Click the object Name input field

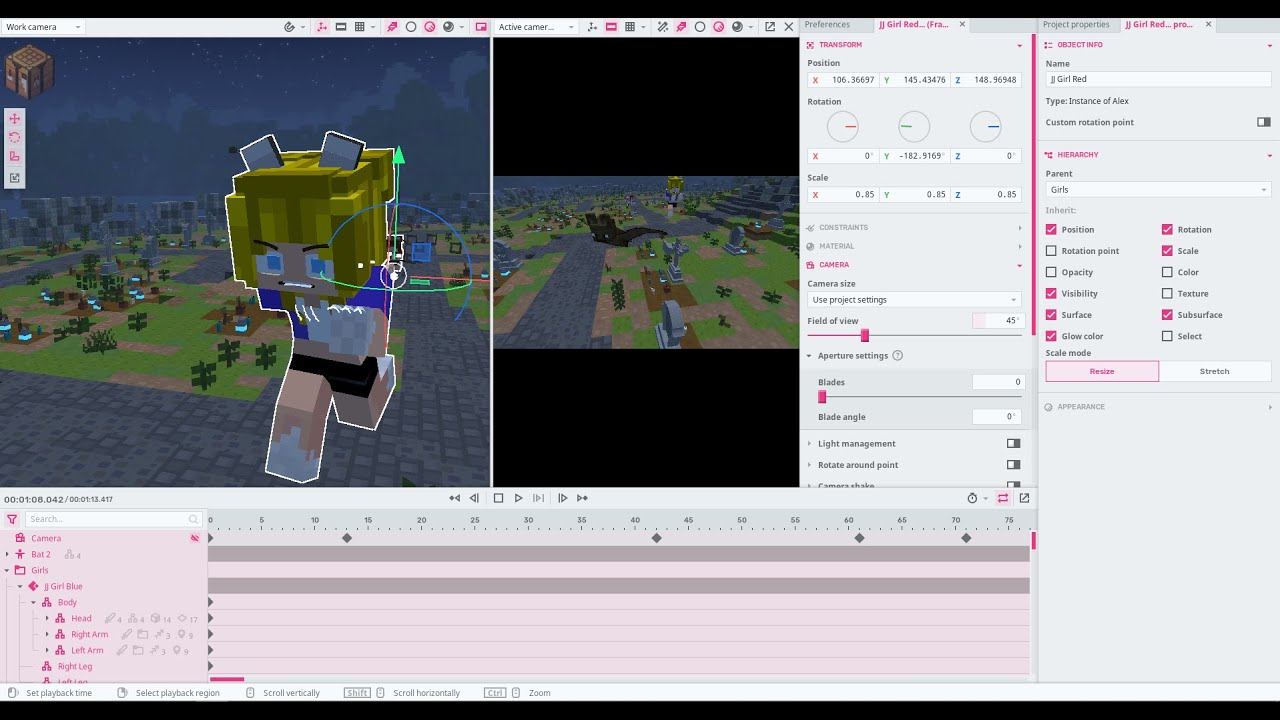(1158, 79)
